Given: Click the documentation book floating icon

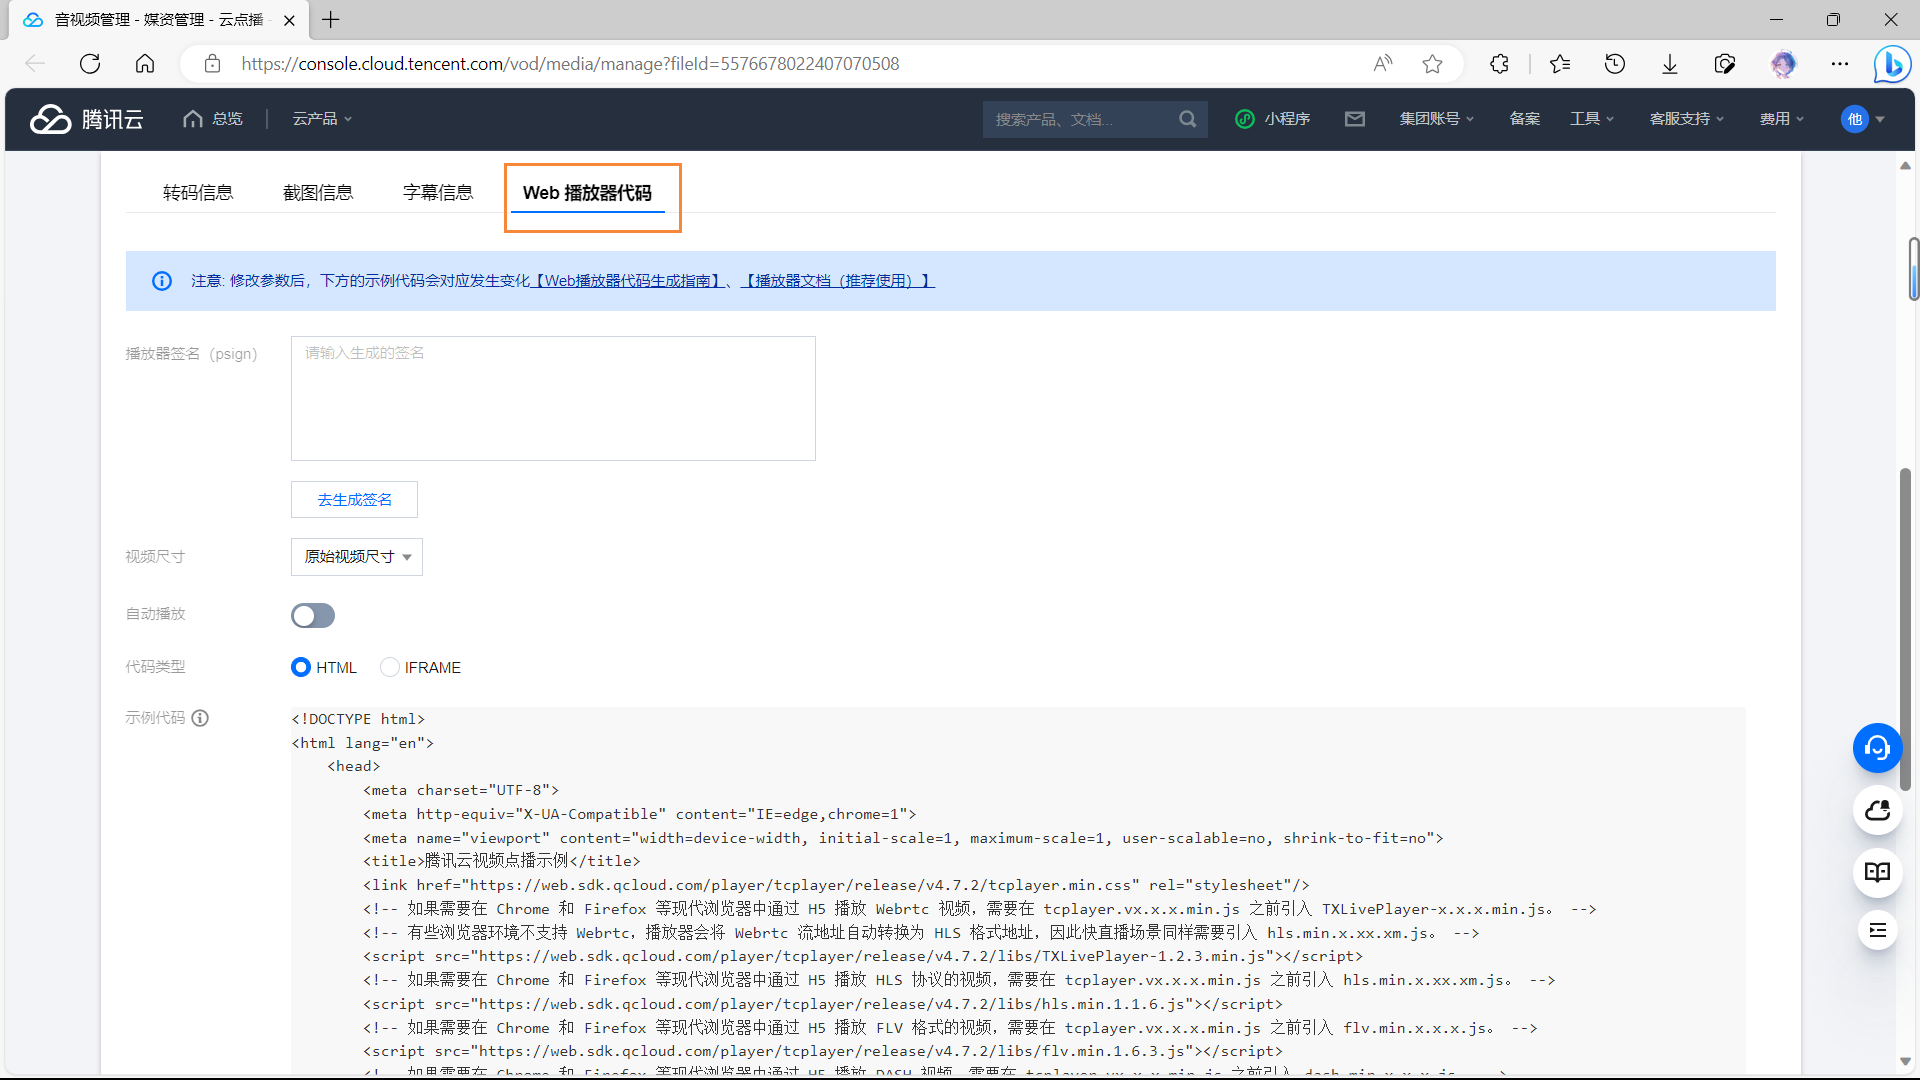Looking at the screenshot, I should coord(1877,872).
